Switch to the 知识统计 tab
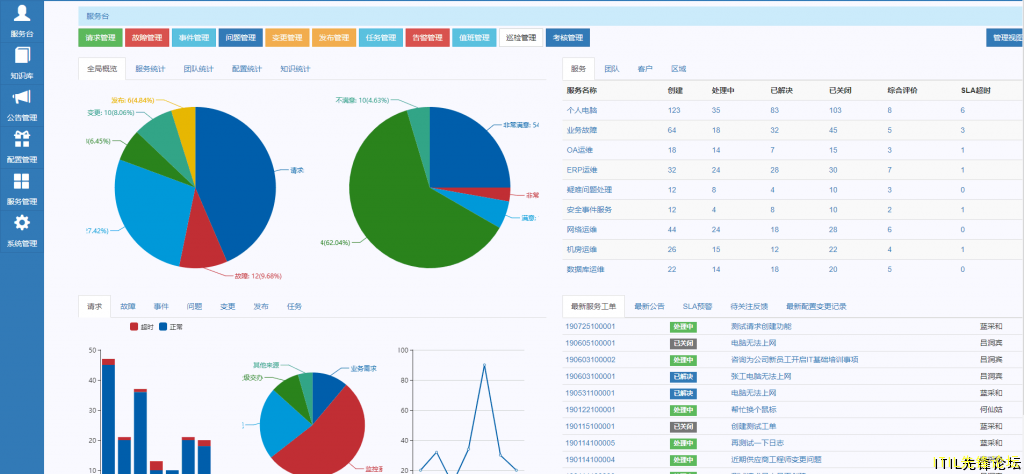The width and height of the screenshot is (1024, 474). click(x=295, y=69)
